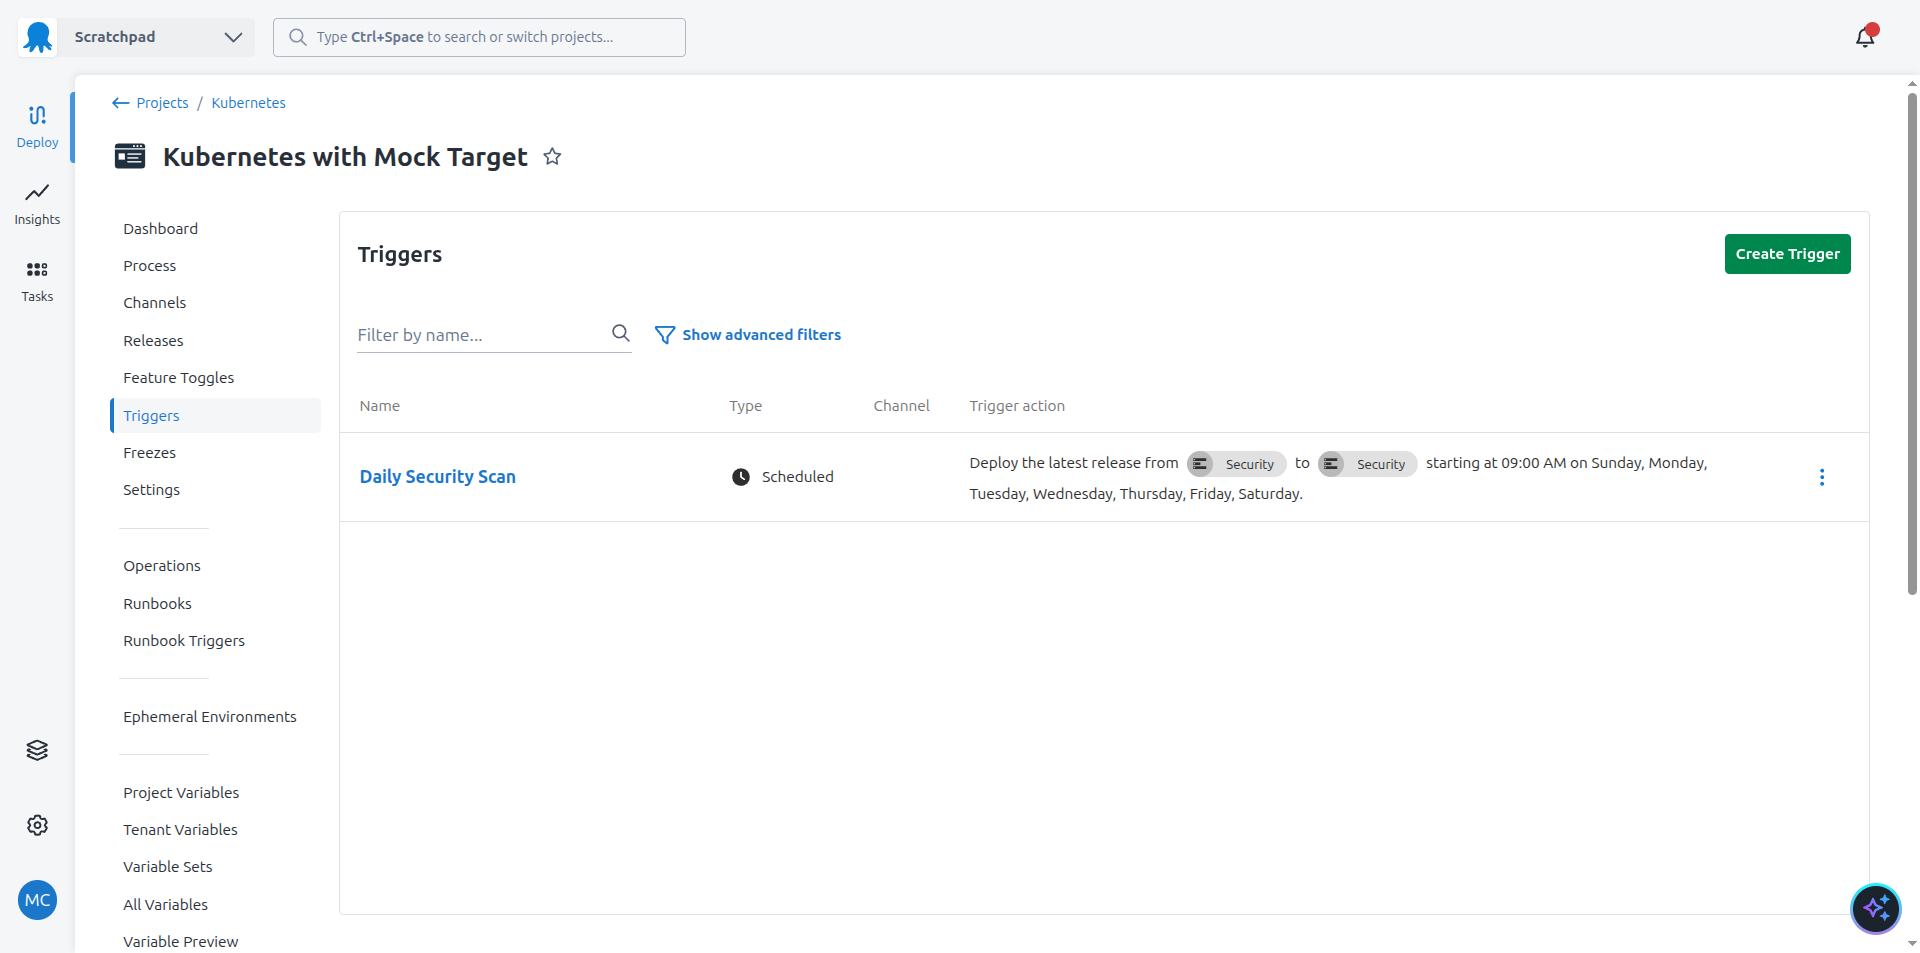Show advanced filters

[x=748, y=335]
